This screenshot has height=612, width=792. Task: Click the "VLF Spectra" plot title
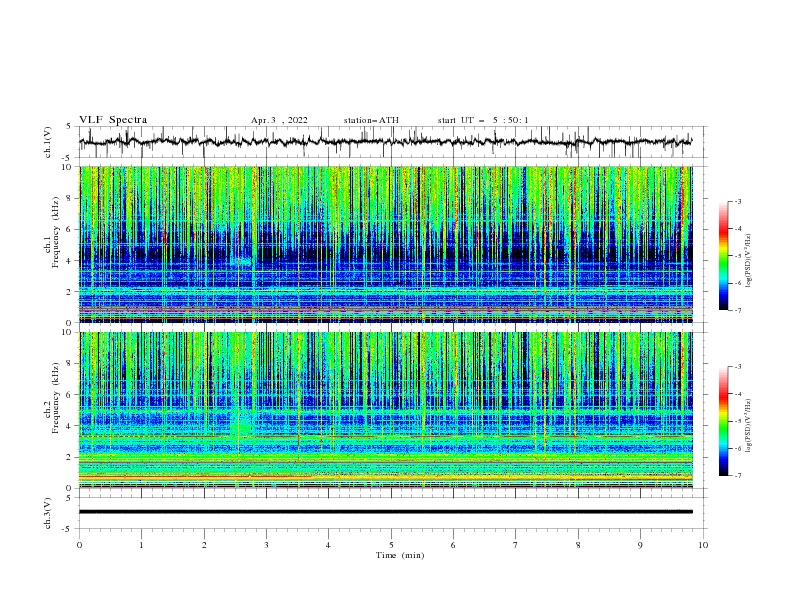point(113,120)
